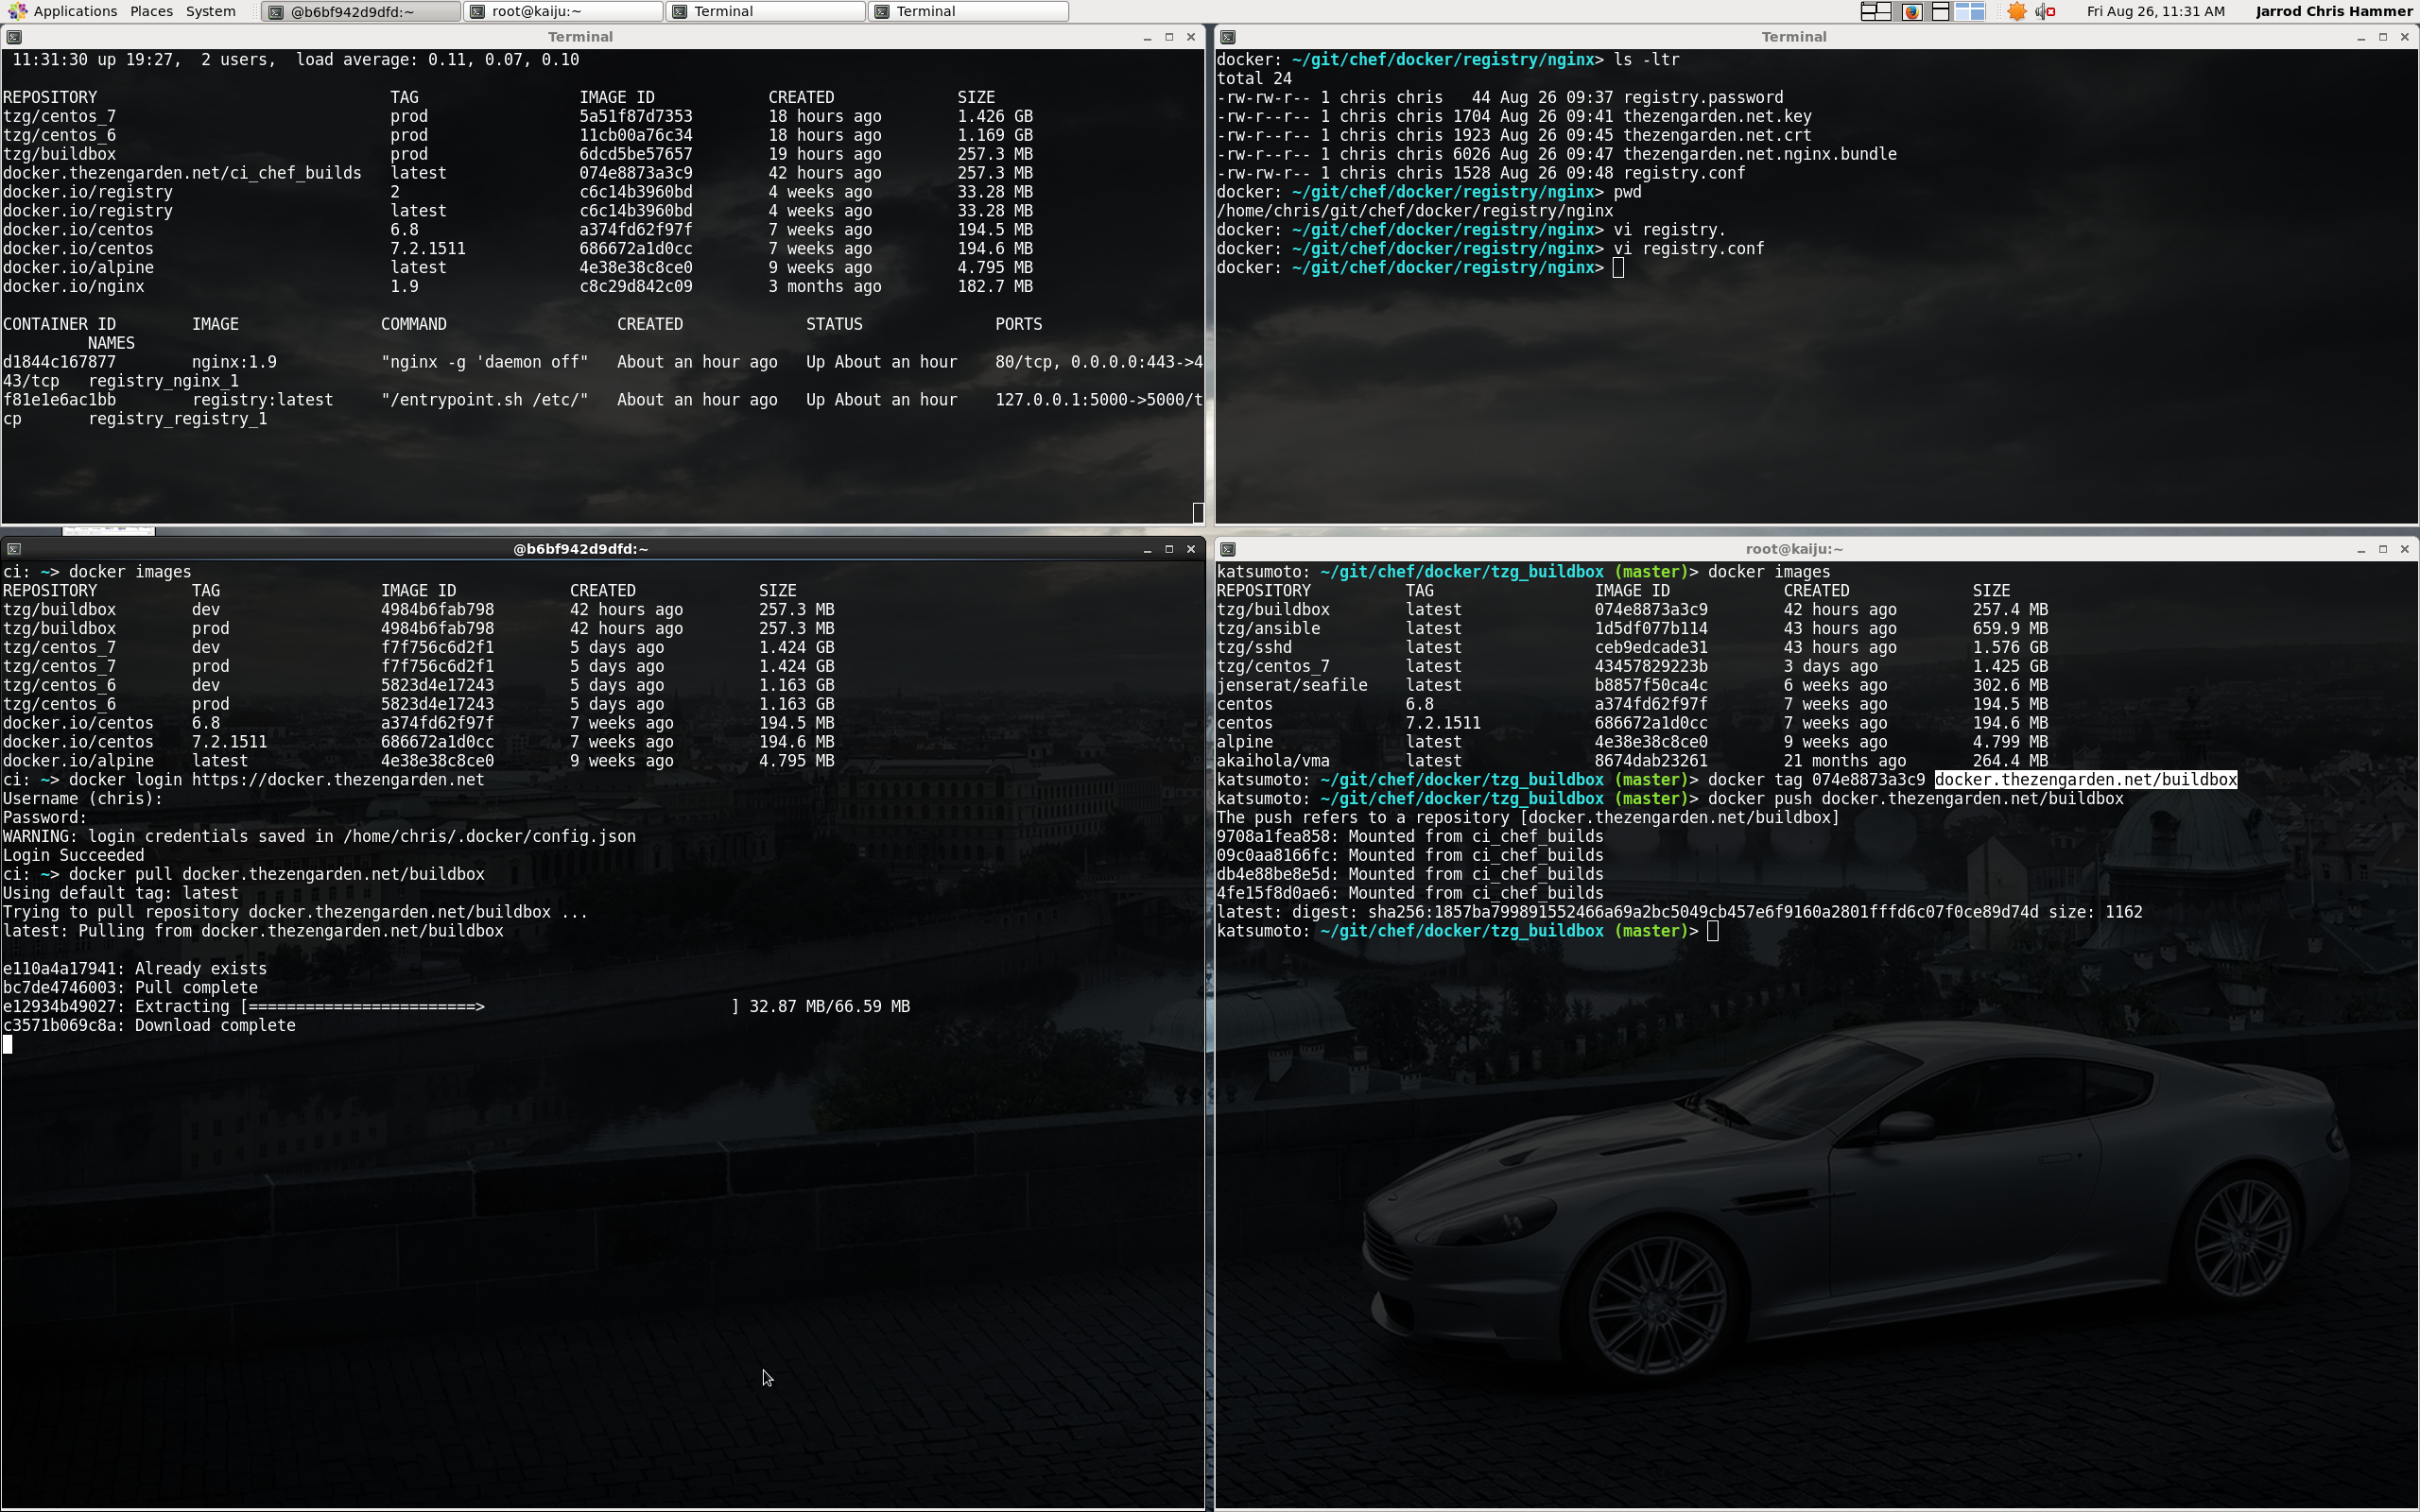
Task: Click image ID 5a51f87d7353
Action: [x=636, y=117]
